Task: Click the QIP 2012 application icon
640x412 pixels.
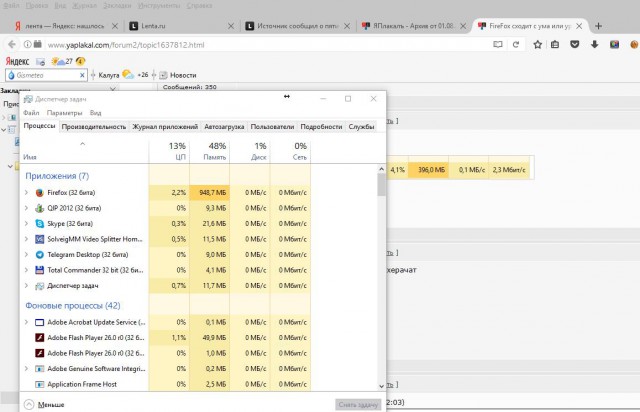Action: coord(39,208)
